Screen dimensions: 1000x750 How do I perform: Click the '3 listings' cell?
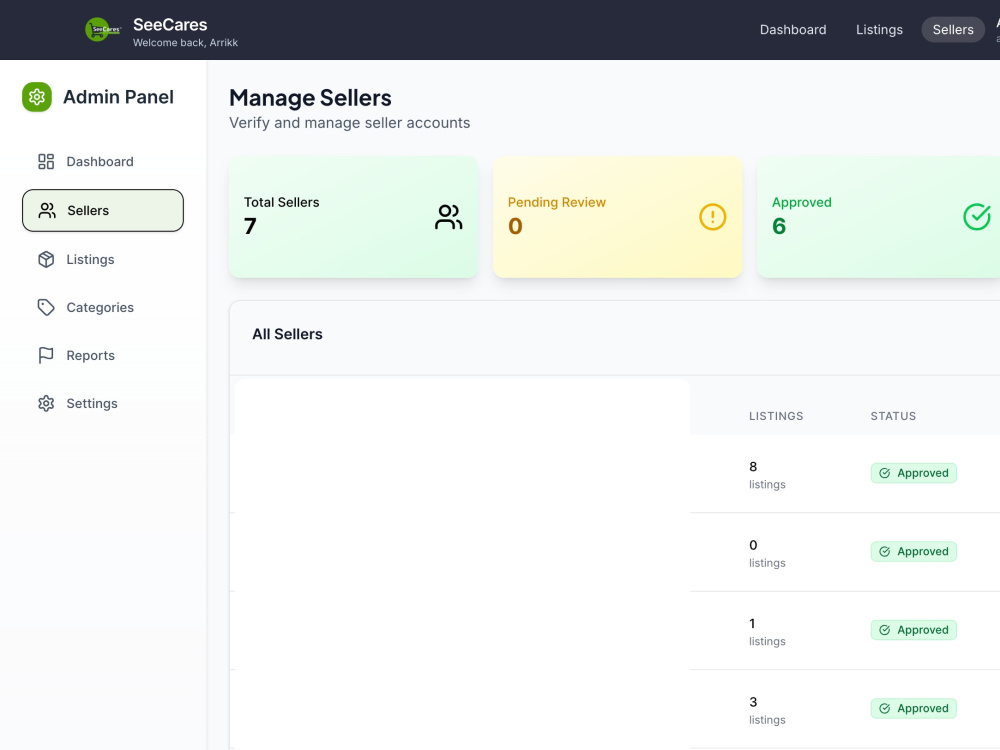click(x=767, y=710)
